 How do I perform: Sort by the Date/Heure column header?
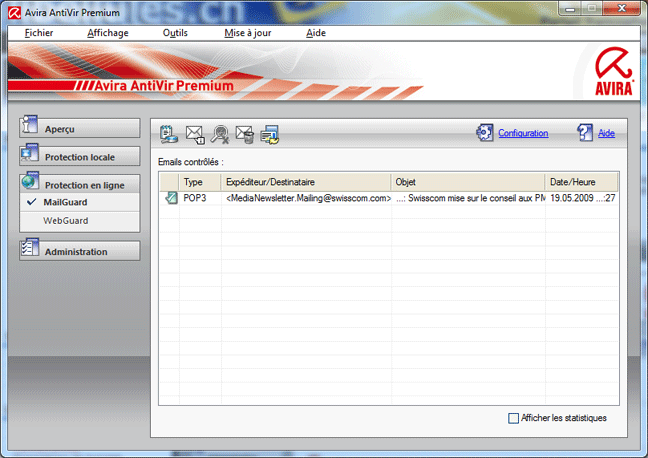(581, 182)
